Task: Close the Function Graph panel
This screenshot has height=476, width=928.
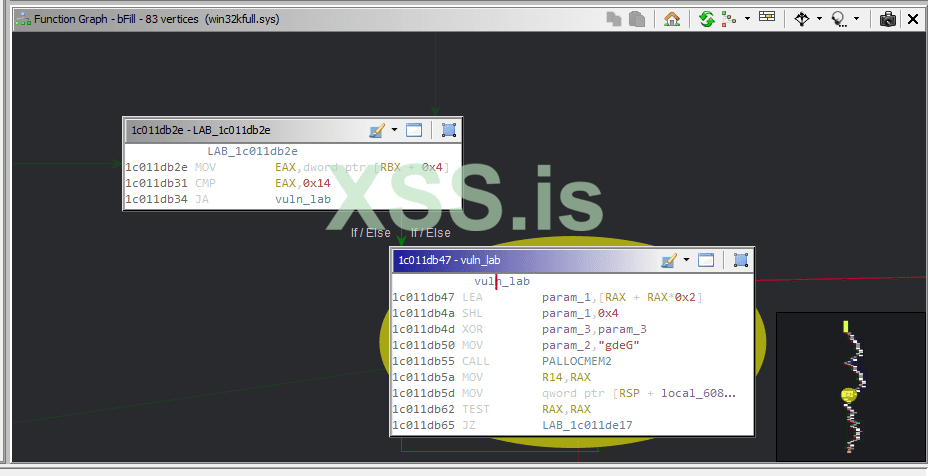Action: pyautogui.click(x=913, y=19)
